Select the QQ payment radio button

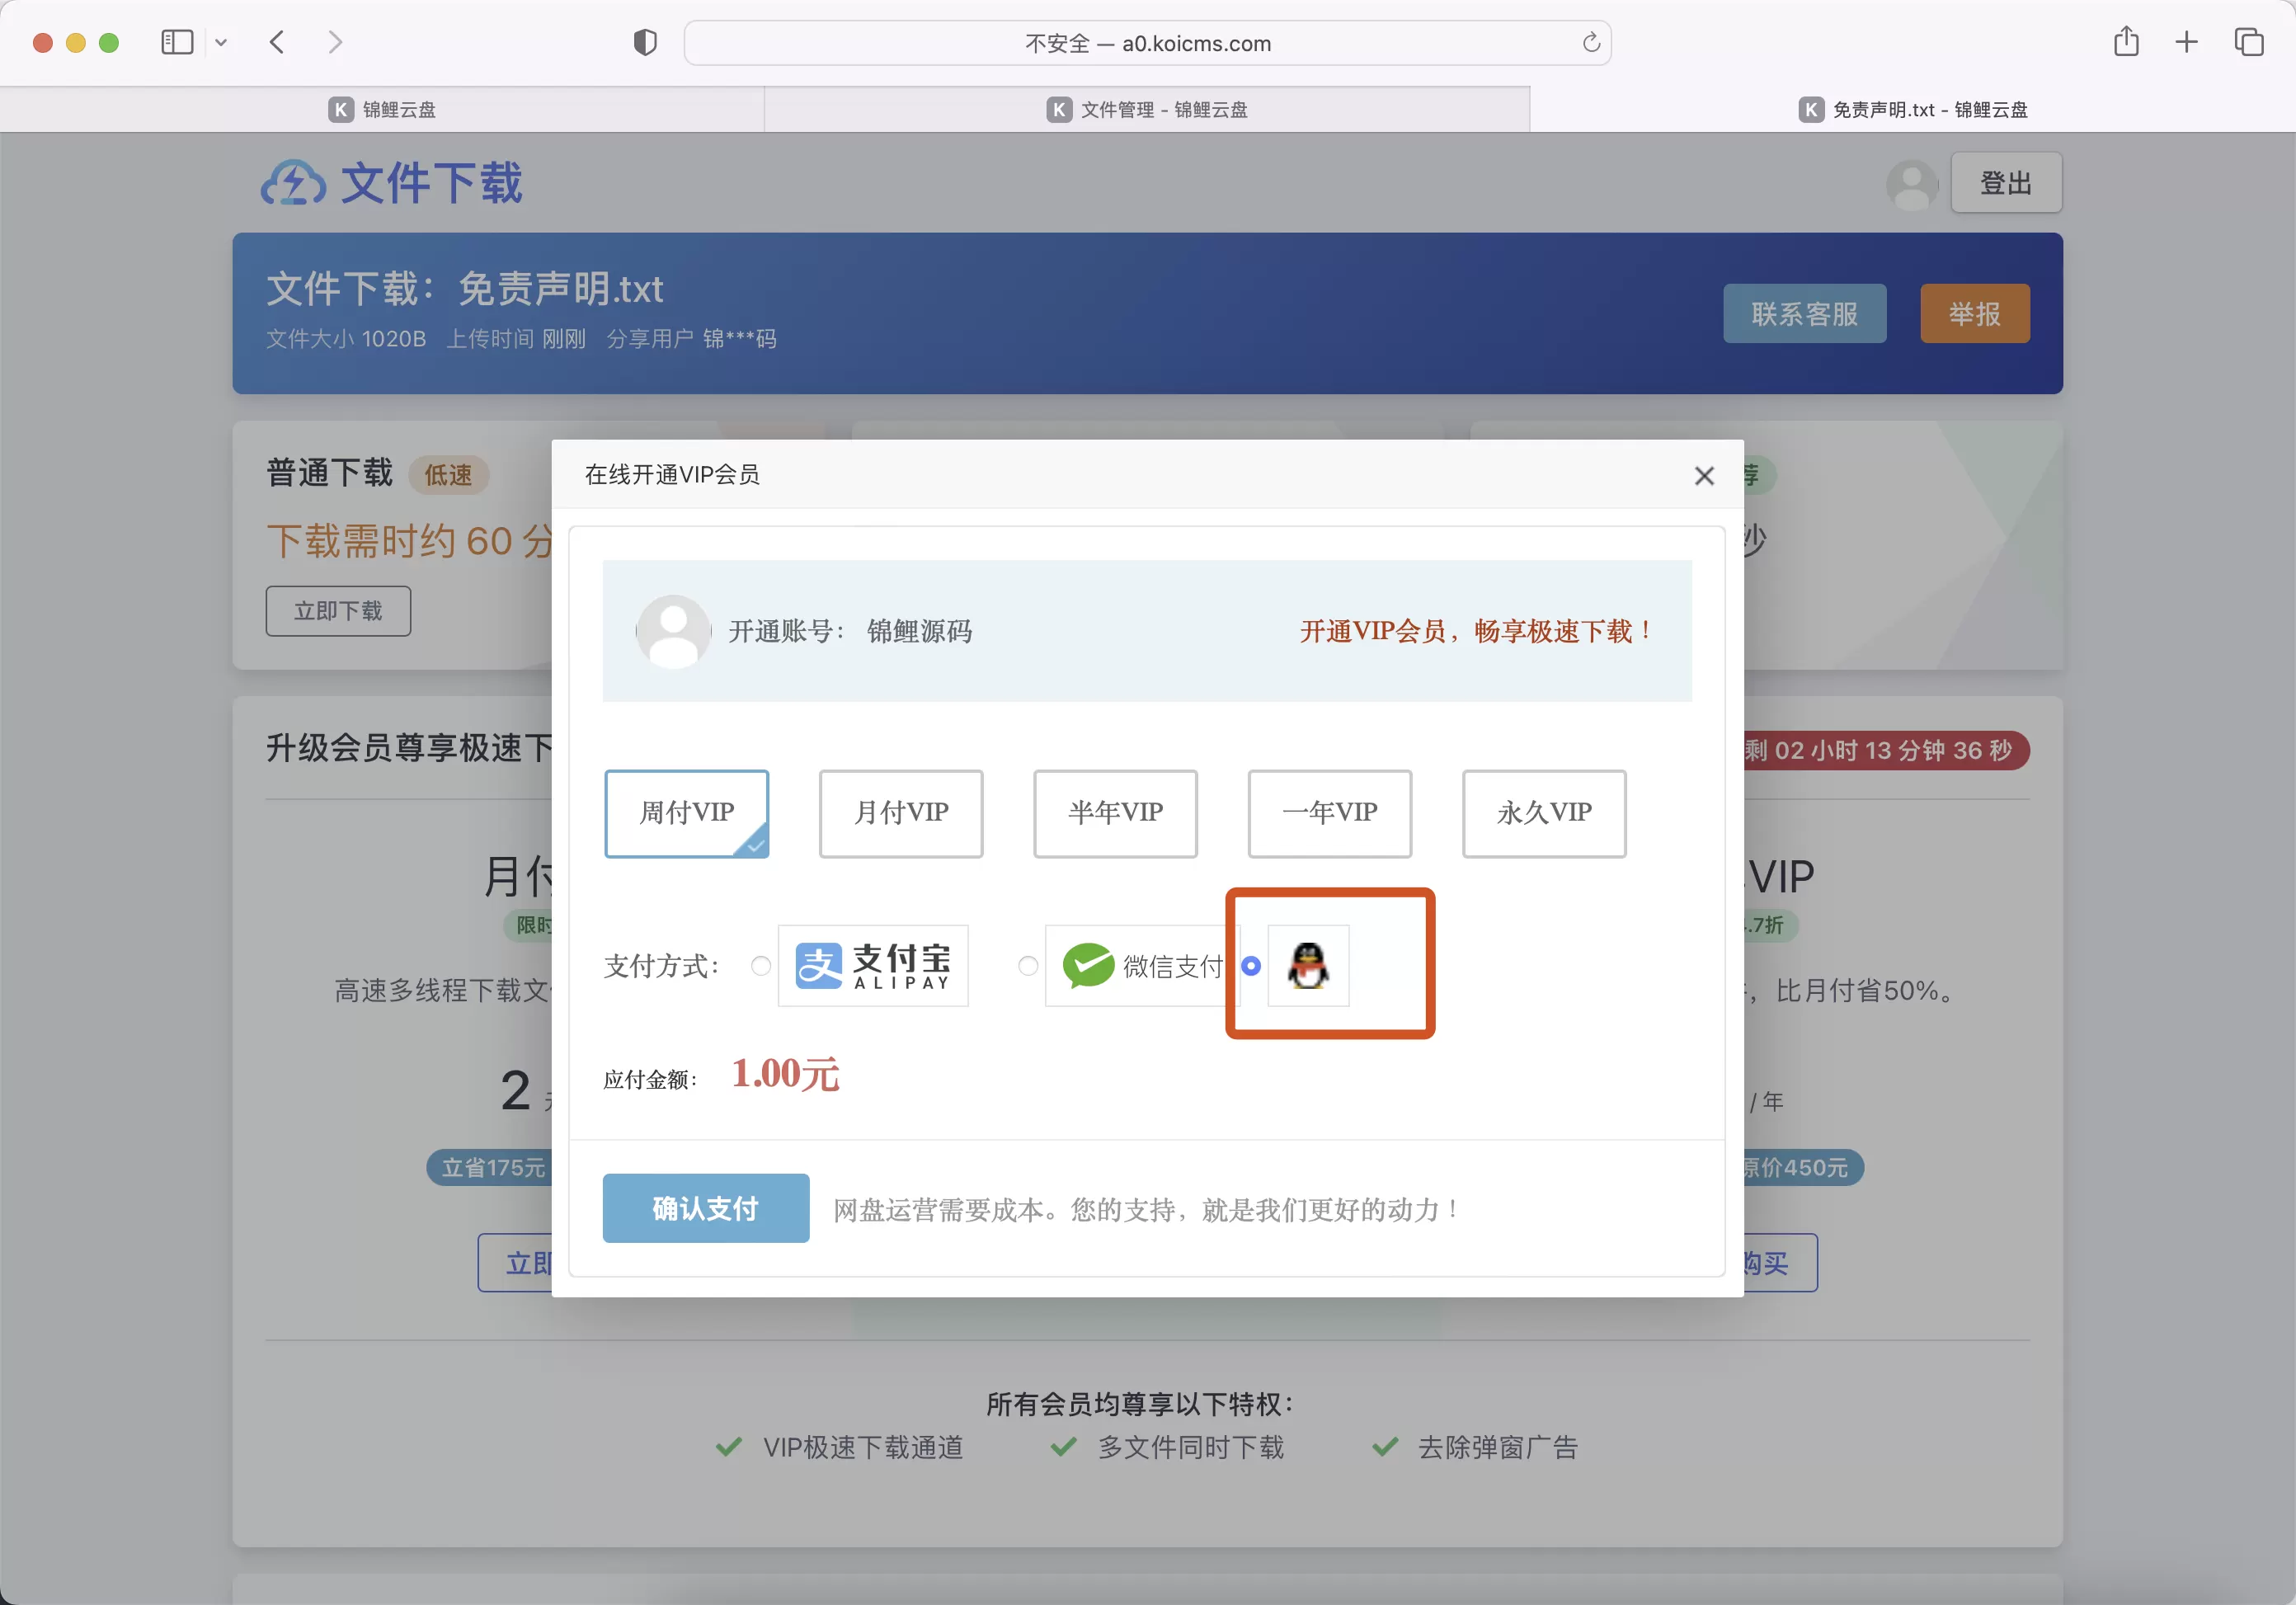[1251, 966]
